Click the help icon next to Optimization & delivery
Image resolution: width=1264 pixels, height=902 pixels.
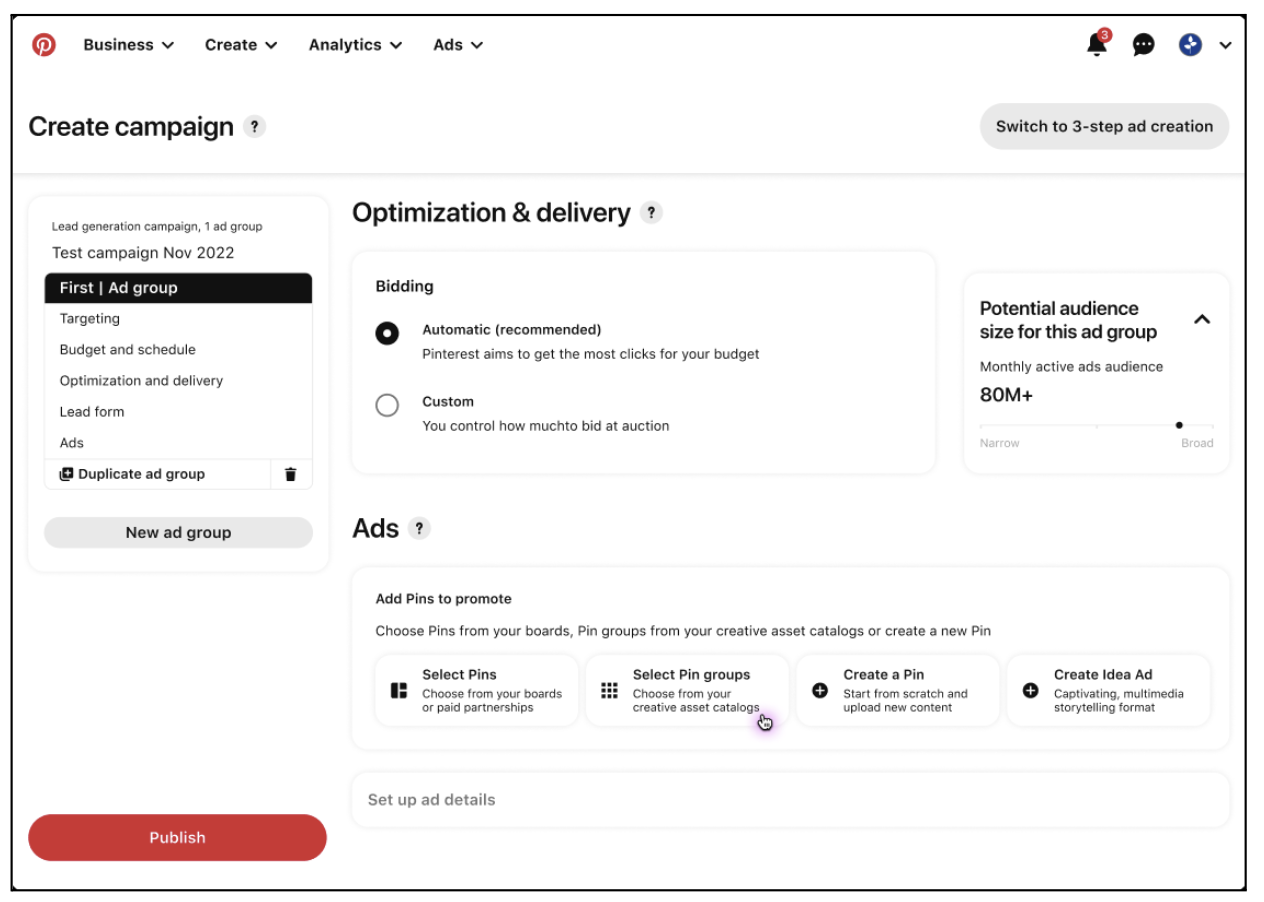pos(651,213)
